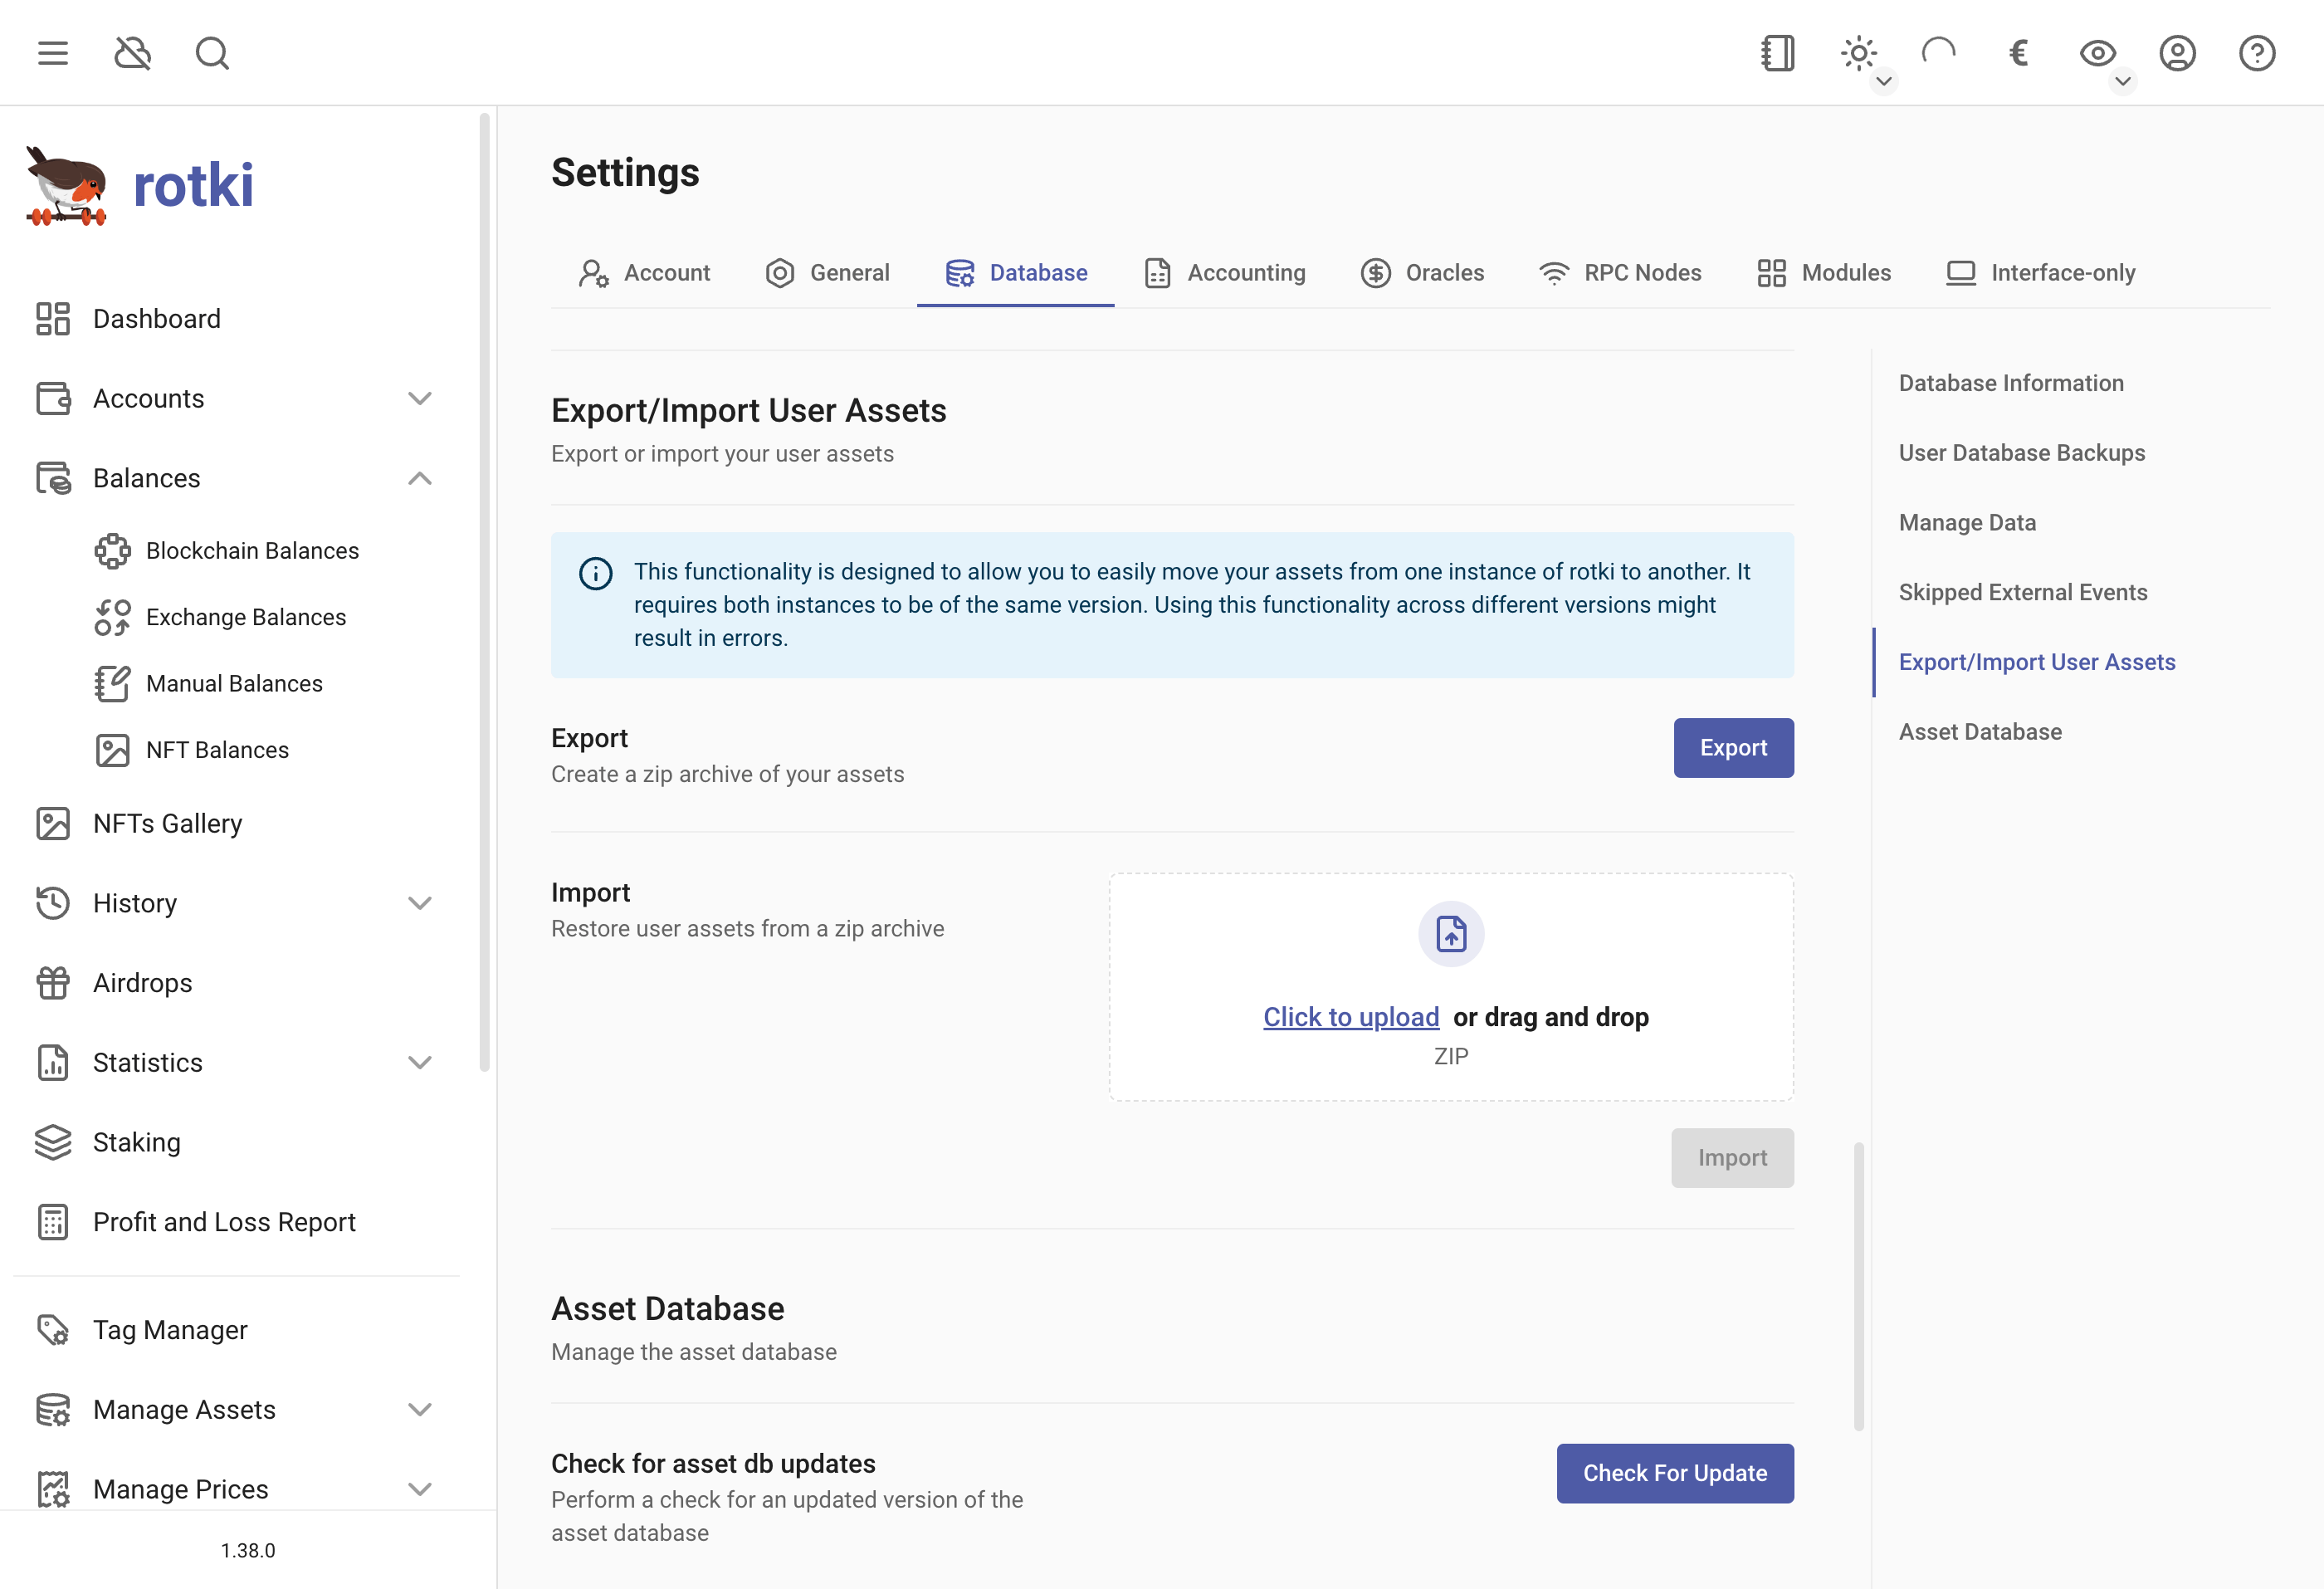2324x1589 pixels.
Task: Click the settings content scrollbar
Action: (x=1859, y=1287)
